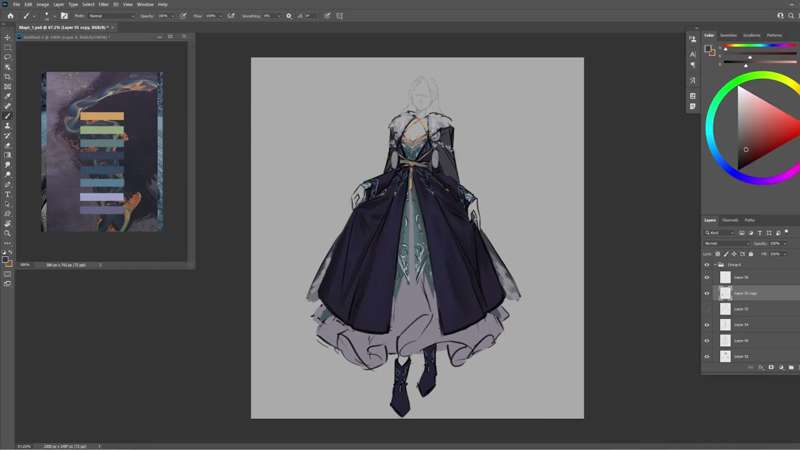Select the Type tool
800x450 pixels.
[x=7, y=194]
